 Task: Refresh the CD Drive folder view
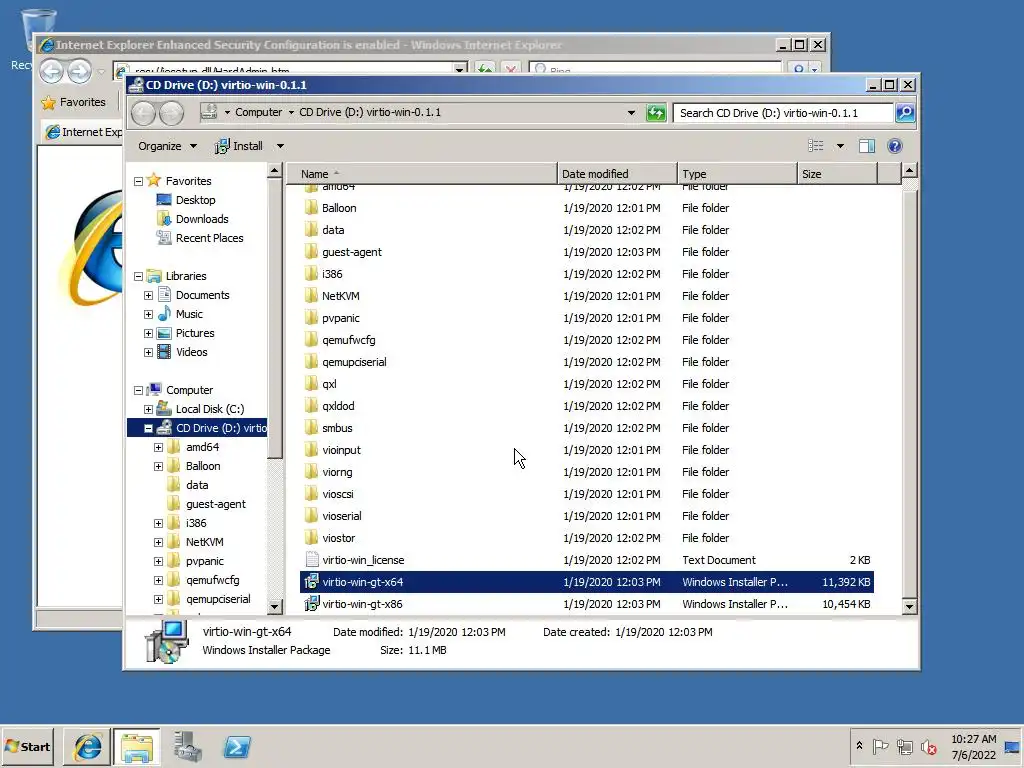656,113
